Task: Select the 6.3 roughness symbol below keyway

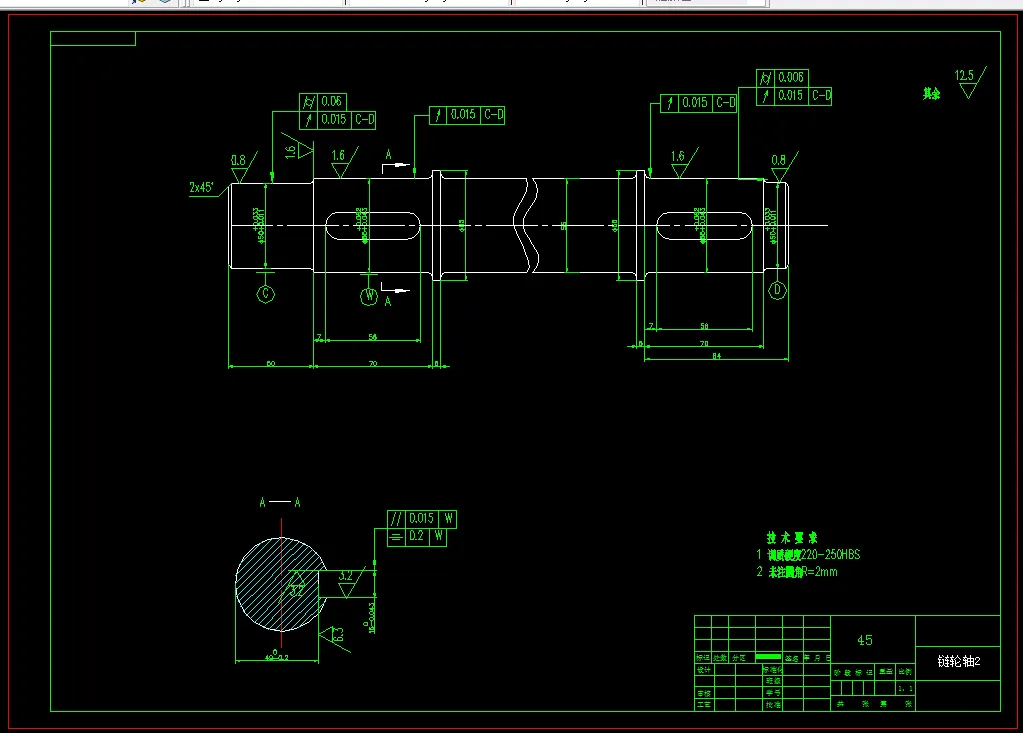Action: point(334,636)
